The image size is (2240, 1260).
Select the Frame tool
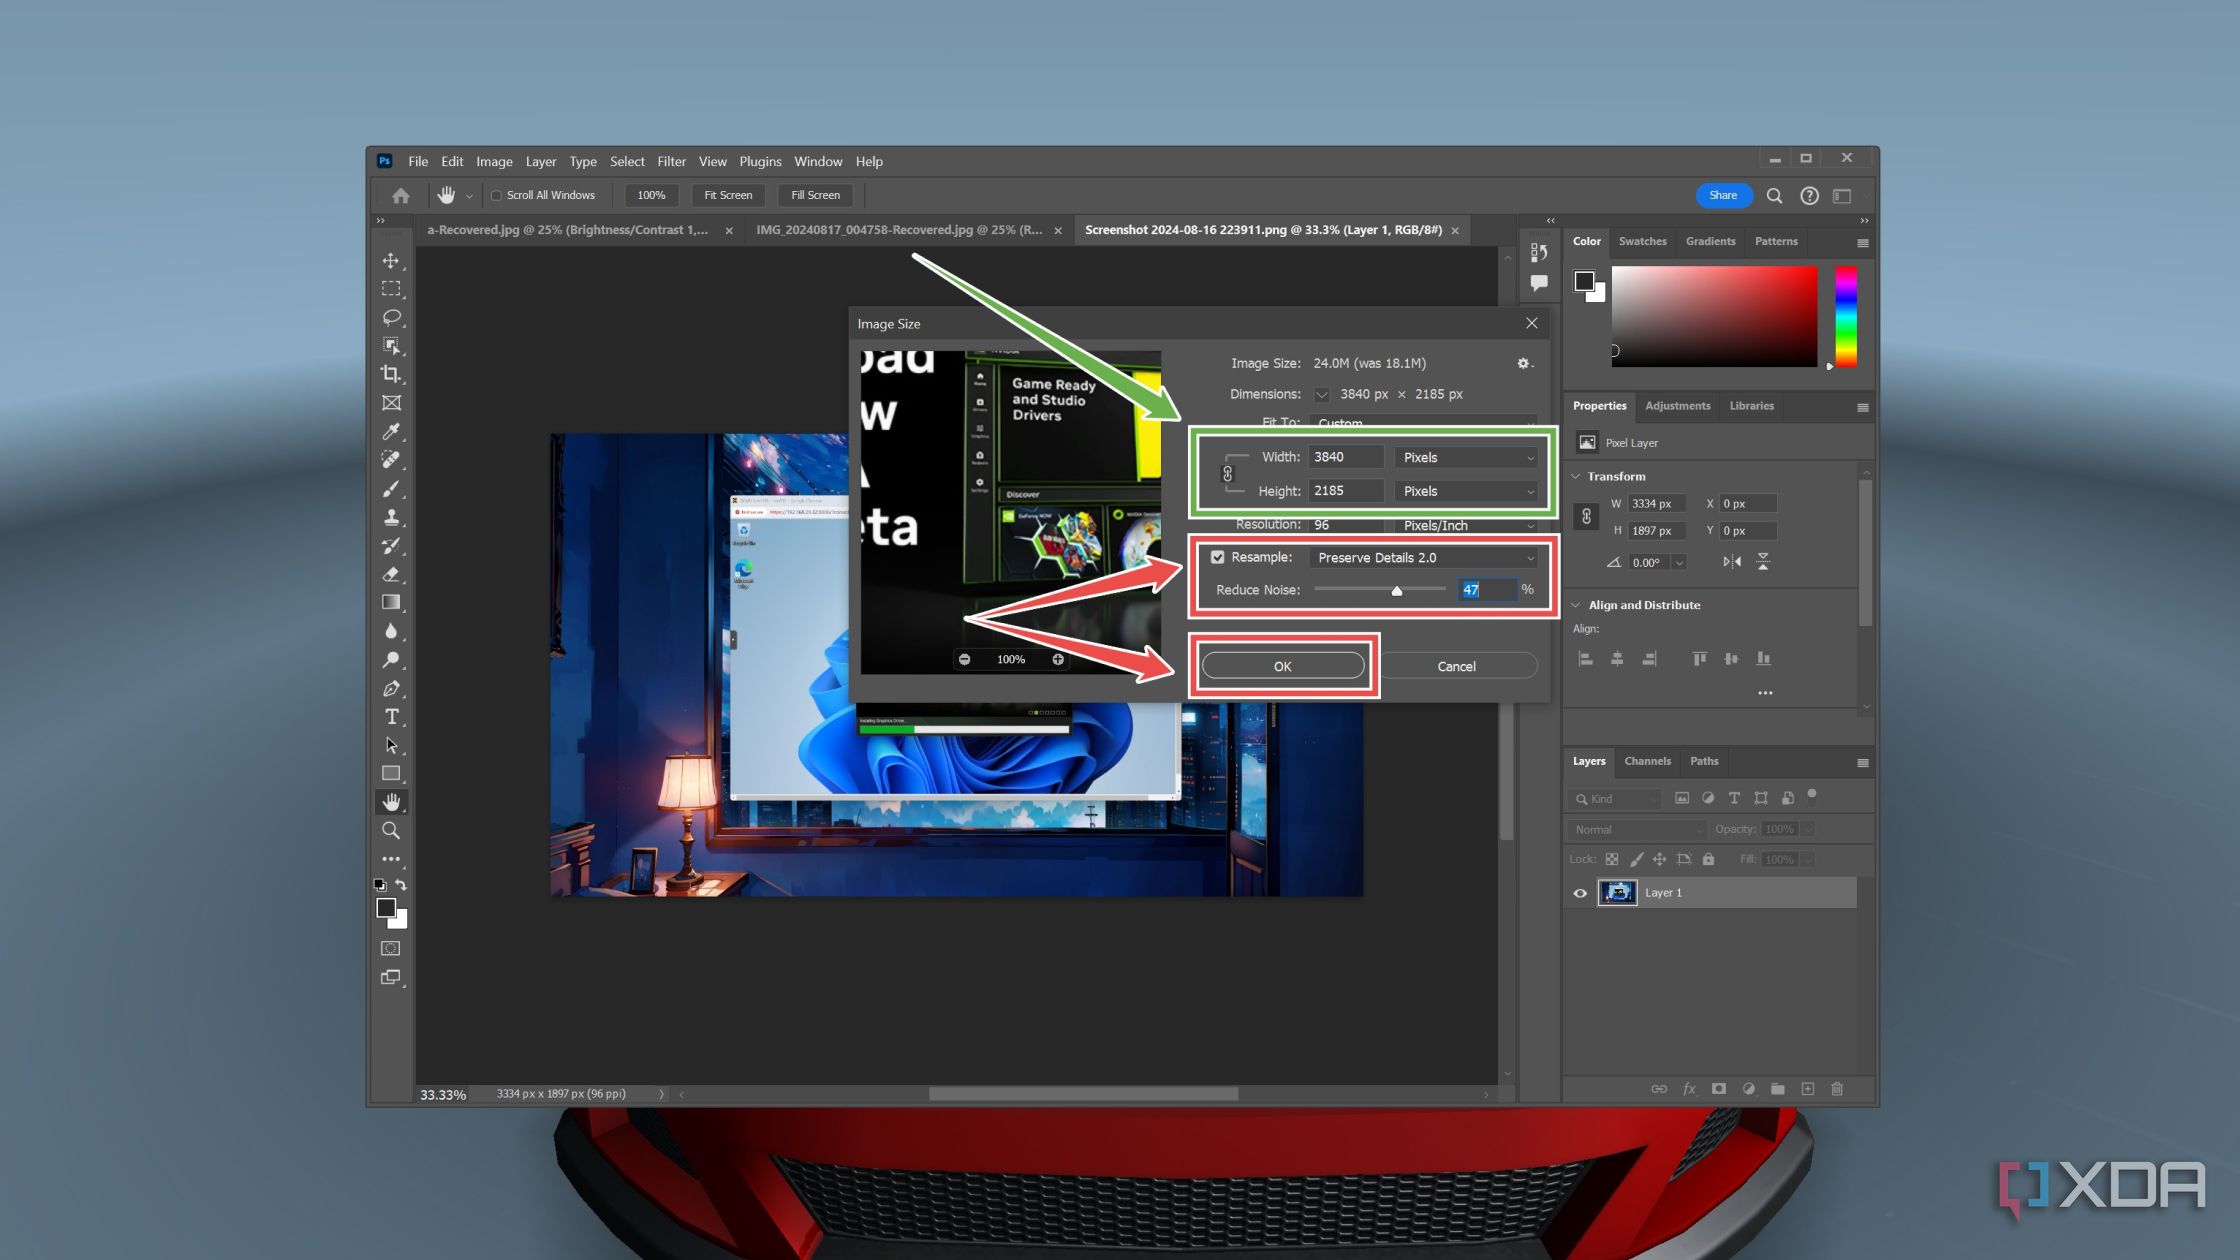coord(391,403)
